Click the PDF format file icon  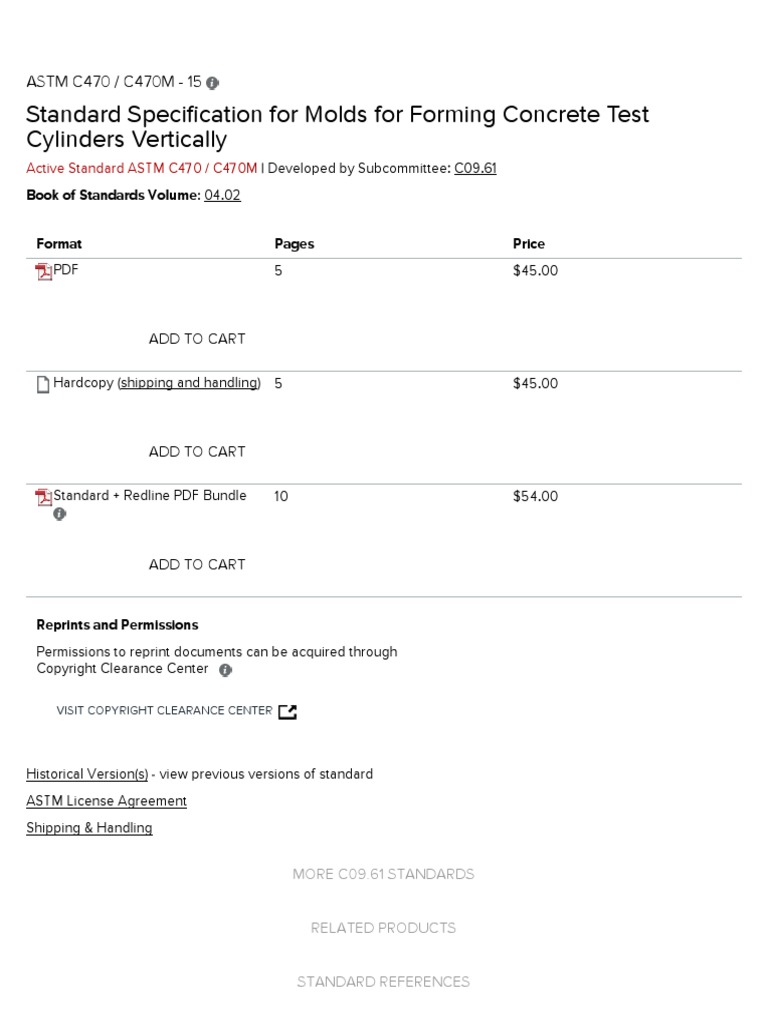pyautogui.click(x=44, y=272)
